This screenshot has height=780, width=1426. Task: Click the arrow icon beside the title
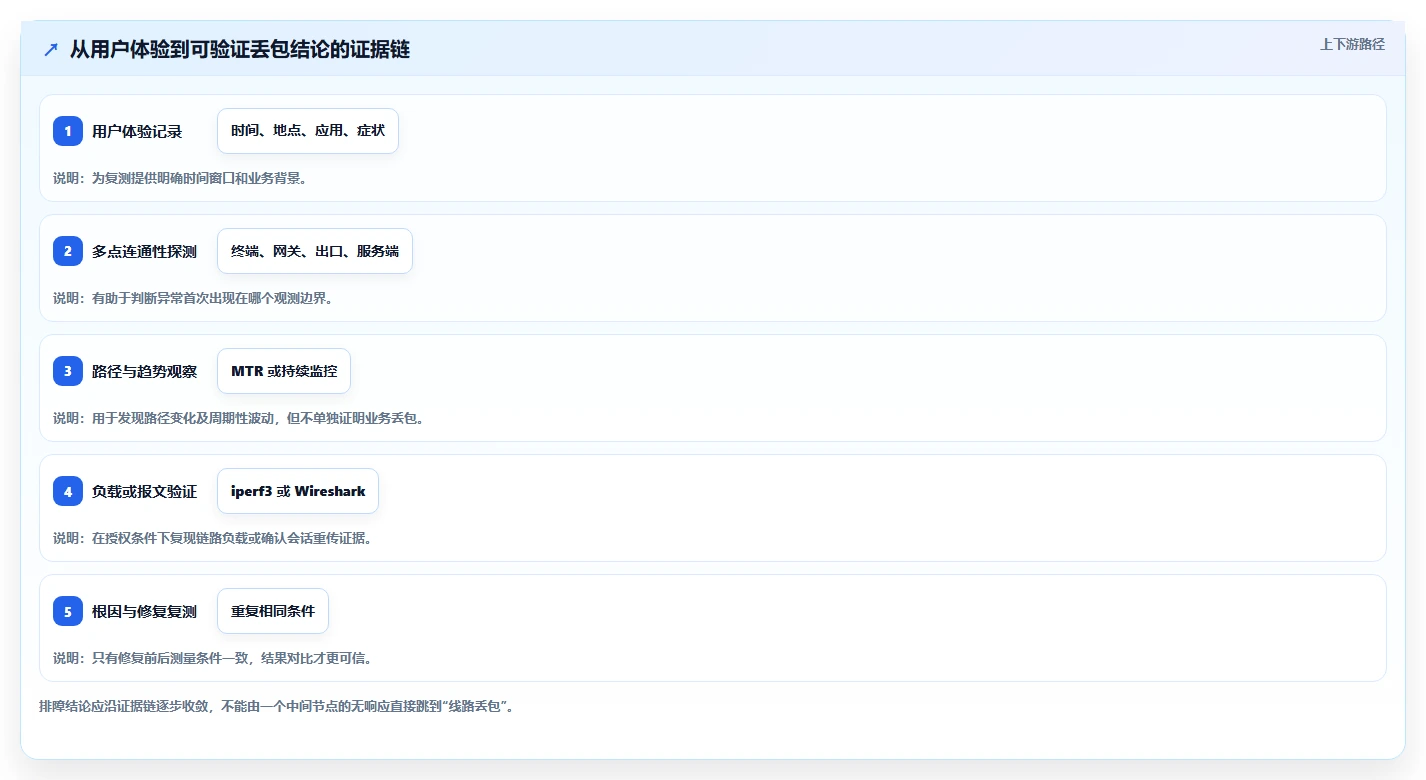click(x=51, y=50)
